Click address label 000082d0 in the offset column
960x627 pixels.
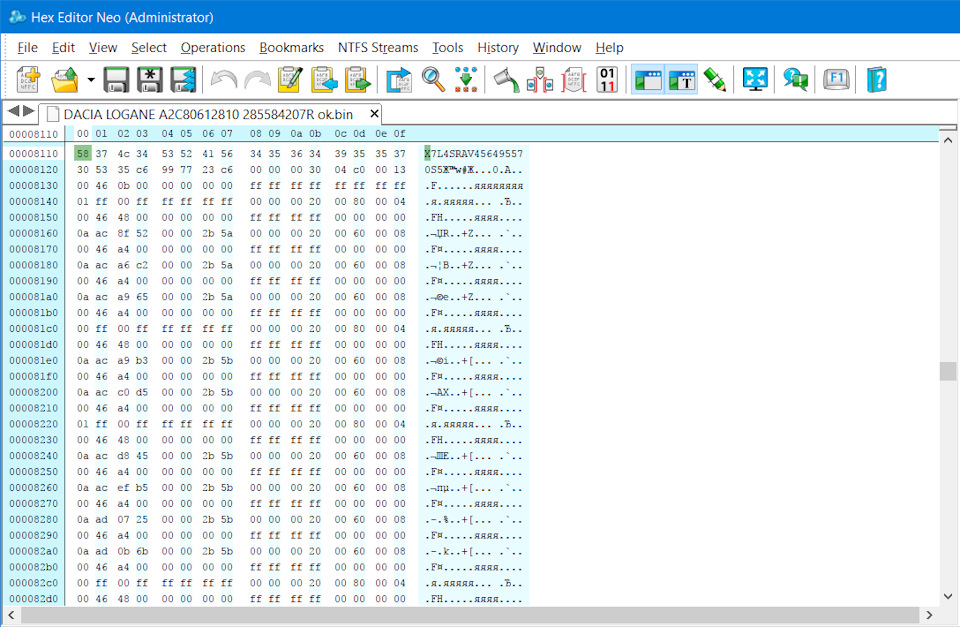[34, 599]
